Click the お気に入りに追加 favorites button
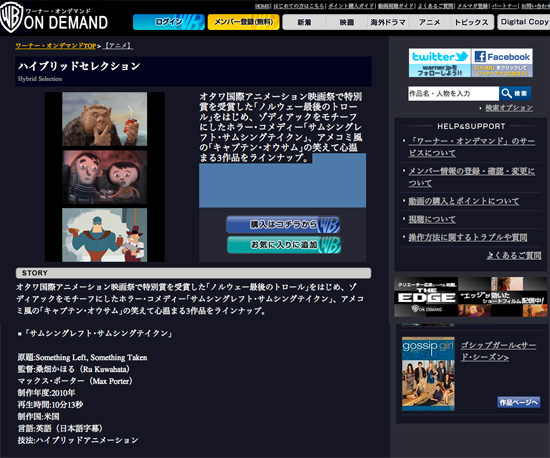Screen dimensions: 550x458 coord(283,245)
